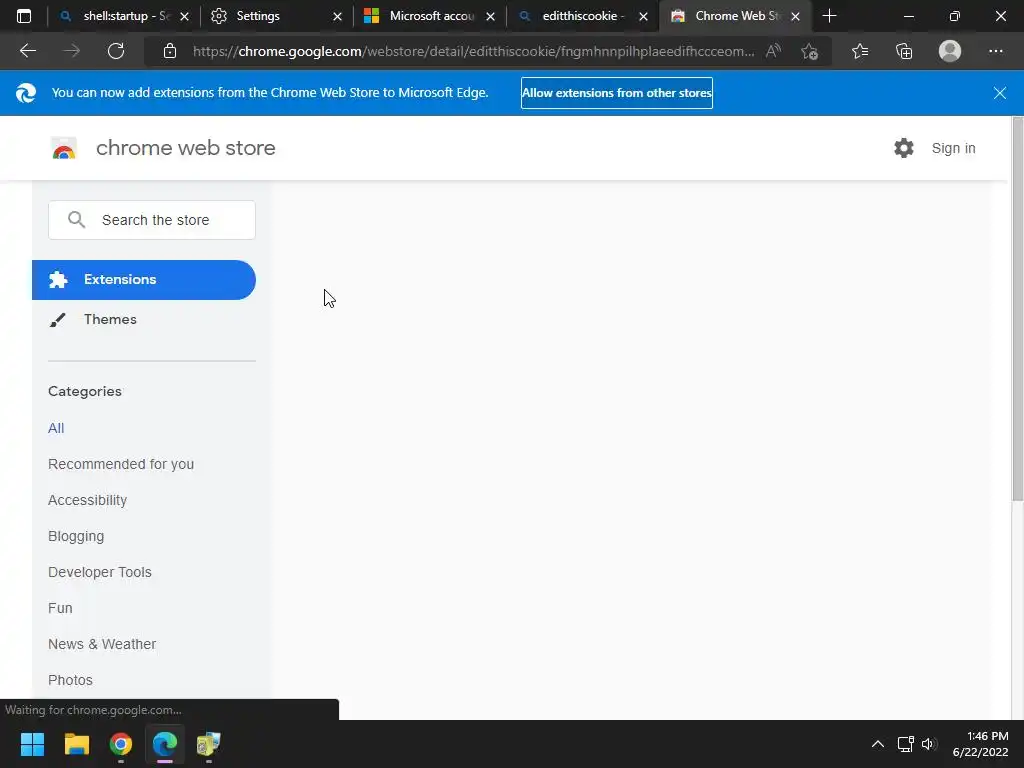The width and height of the screenshot is (1024, 768).
Task: Open Google Chrome from taskbar
Action: tap(121, 744)
